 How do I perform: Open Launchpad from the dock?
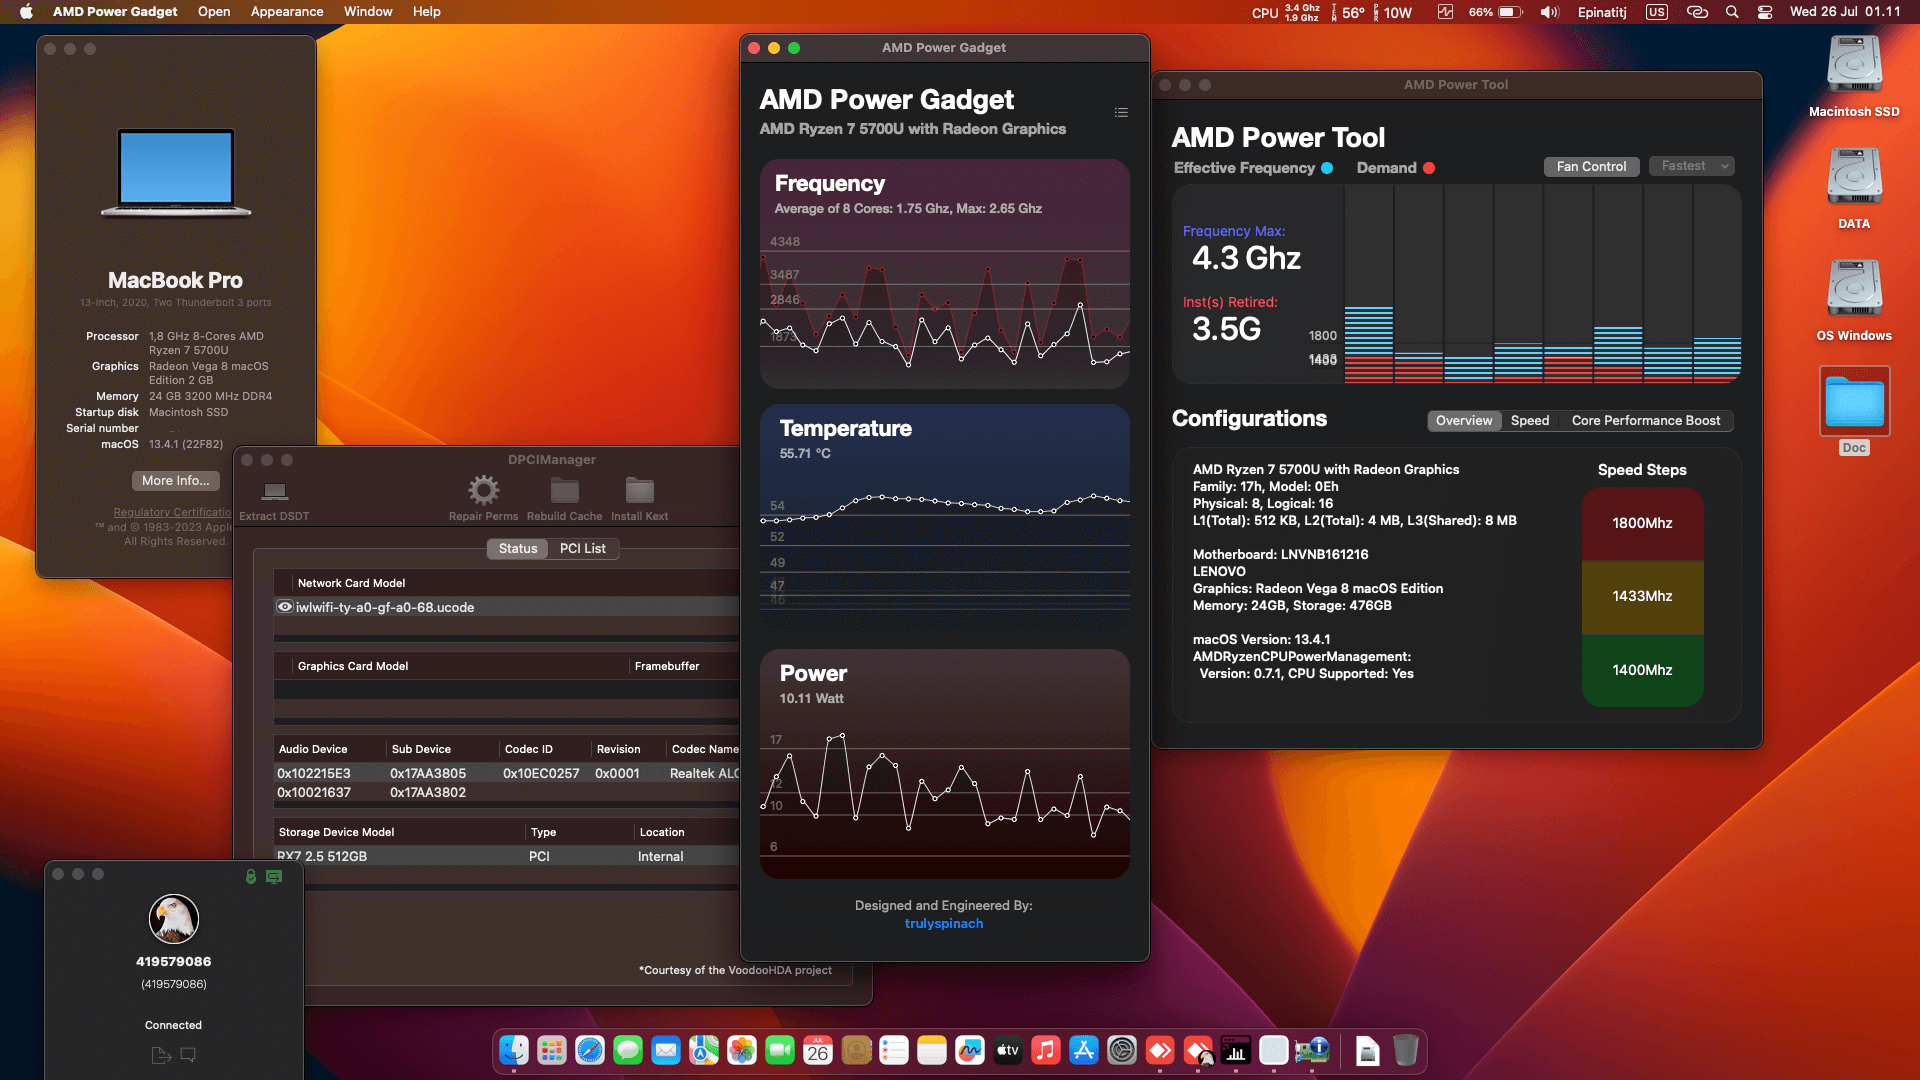coord(552,1050)
